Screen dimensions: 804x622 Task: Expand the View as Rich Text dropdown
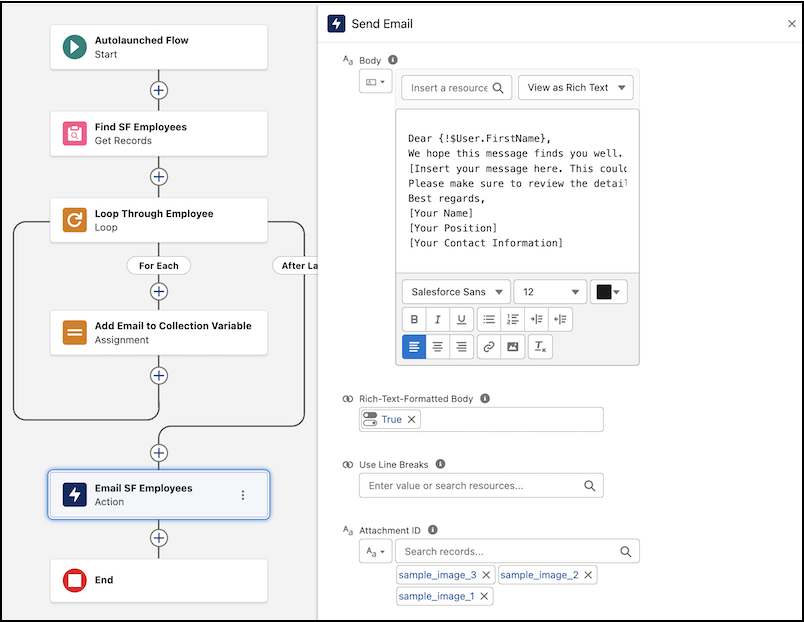(575, 88)
